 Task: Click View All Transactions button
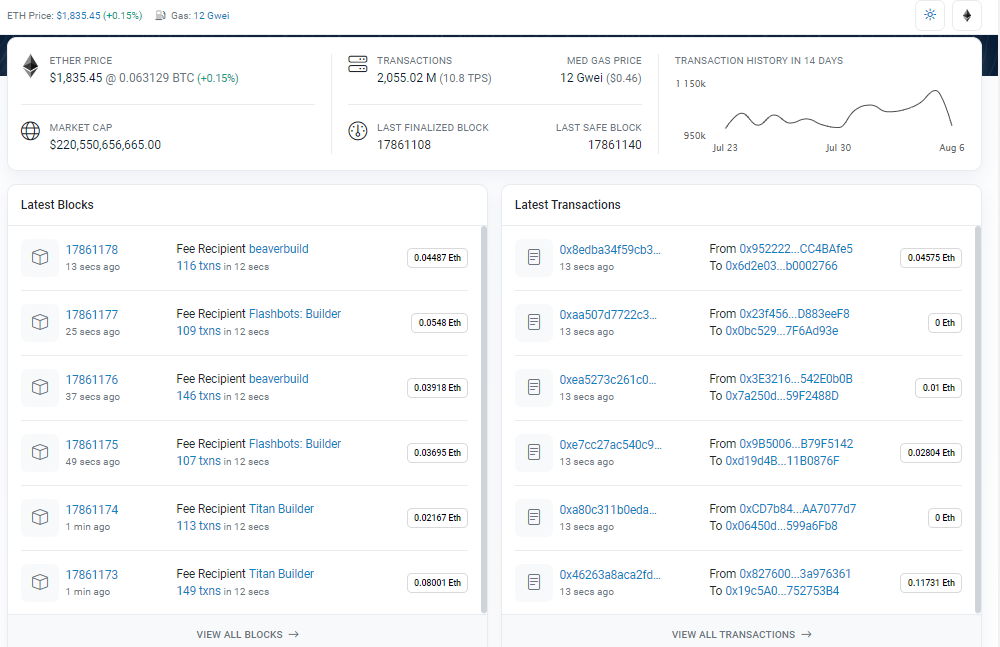tap(741, 634)
